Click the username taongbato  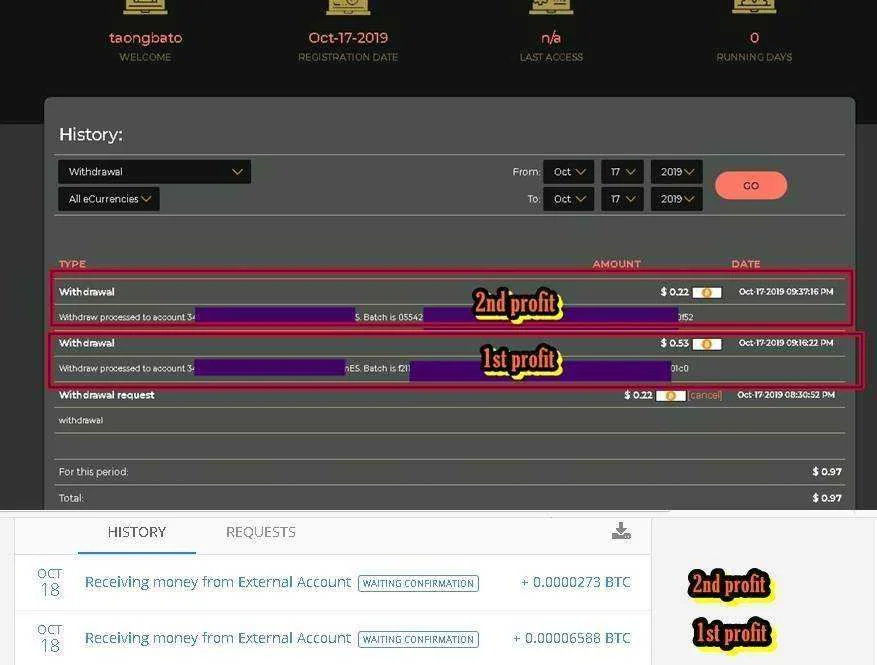click(x=145, y=38)
